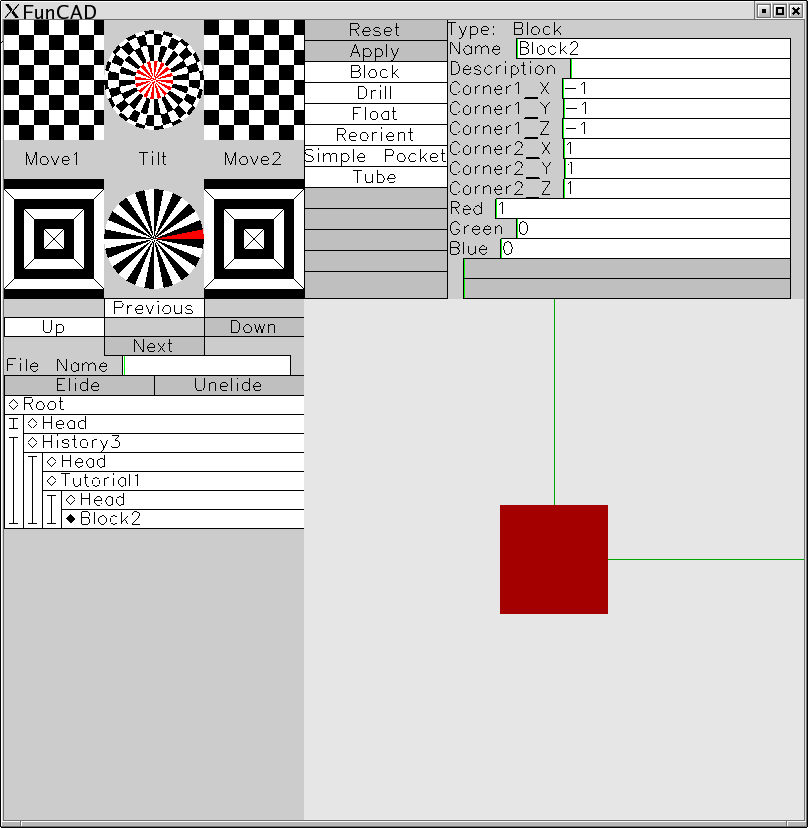Focus the empty Description field
Viewport: 808px width, 828px height.
[680, 69]
